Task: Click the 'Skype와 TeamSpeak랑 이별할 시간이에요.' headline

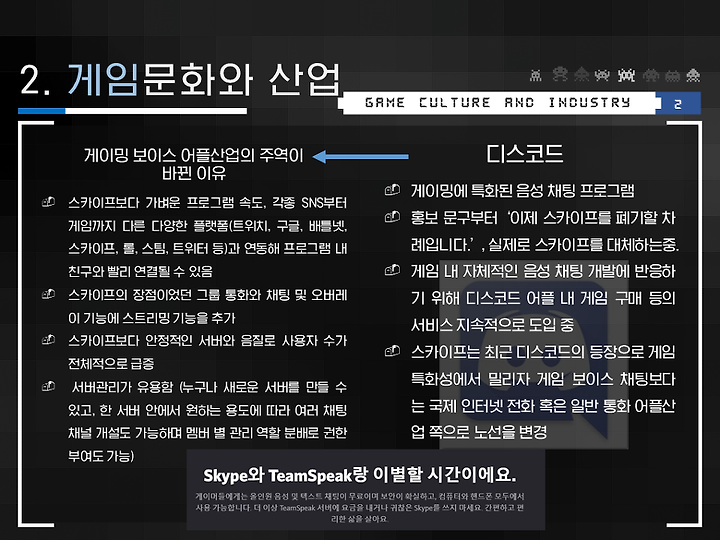Action: (360, 475)
